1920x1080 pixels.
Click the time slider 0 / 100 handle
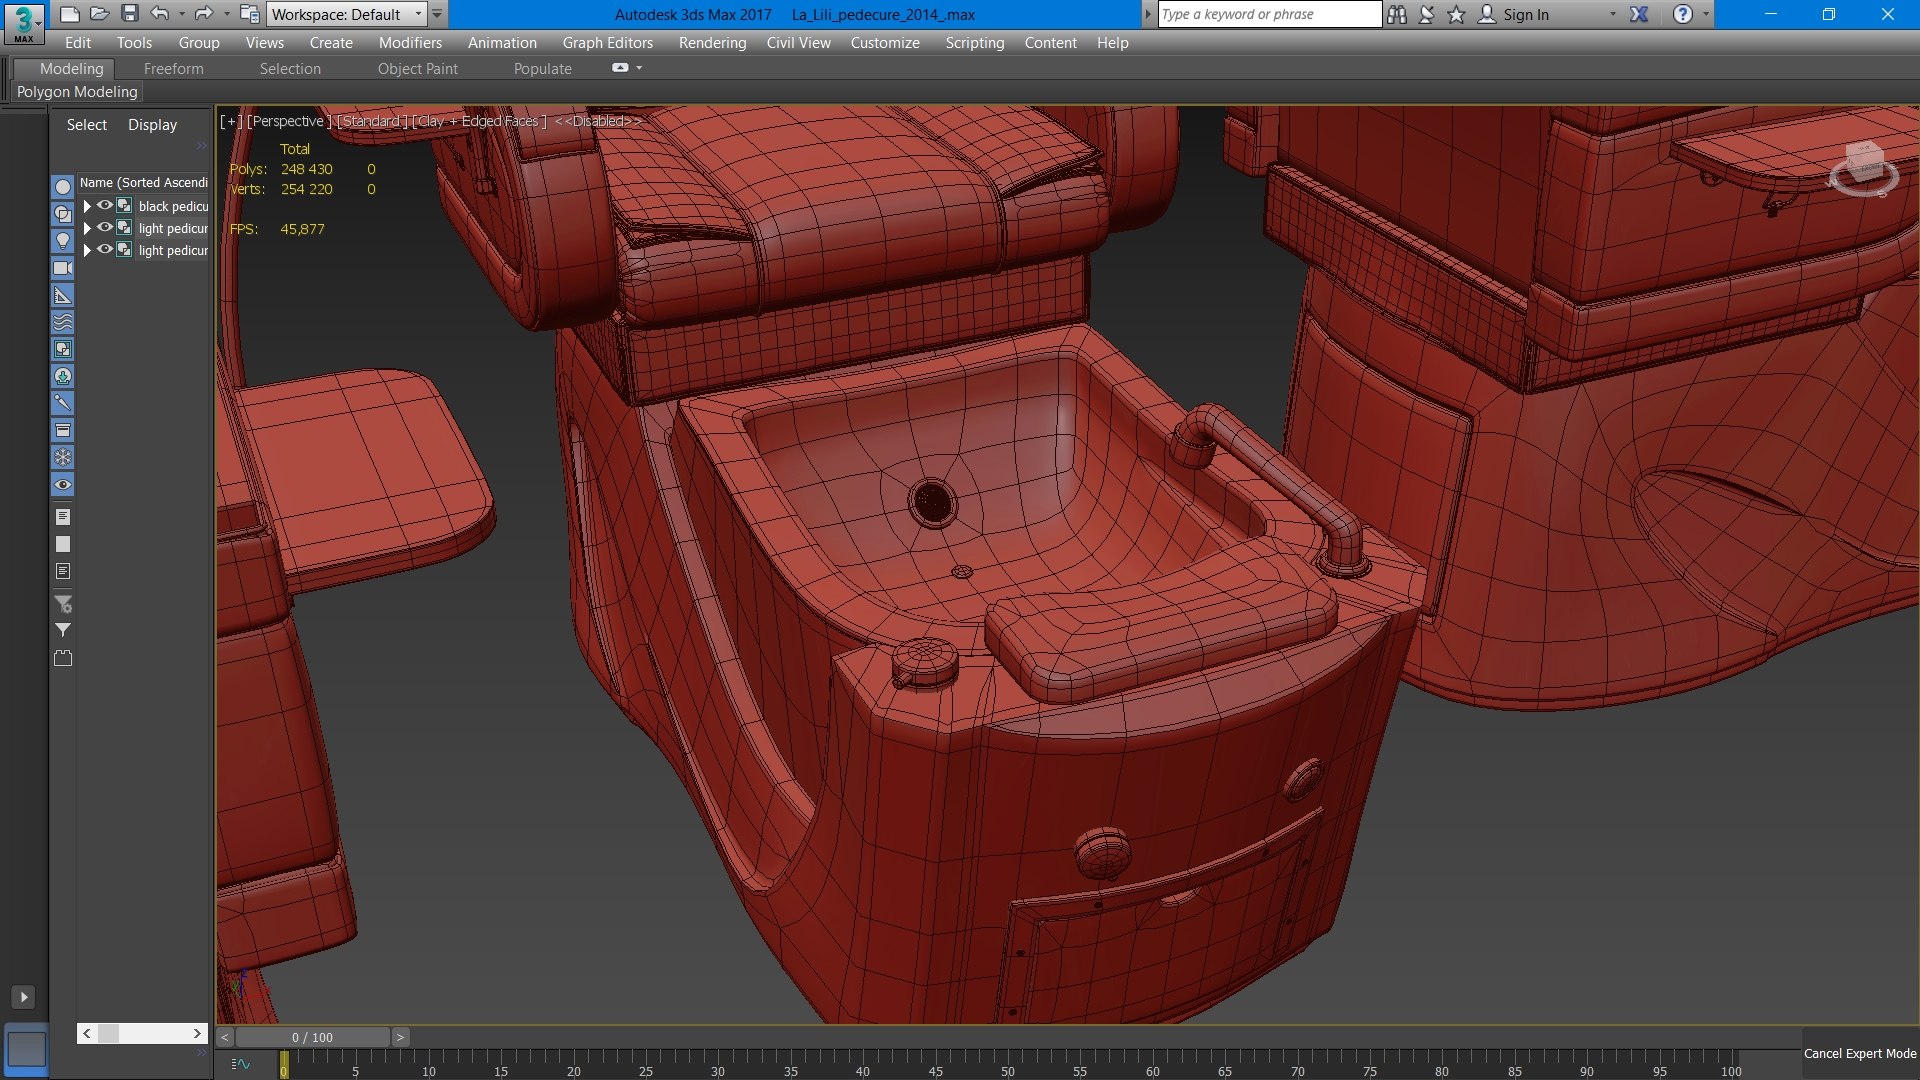[x=312, y=1037]
